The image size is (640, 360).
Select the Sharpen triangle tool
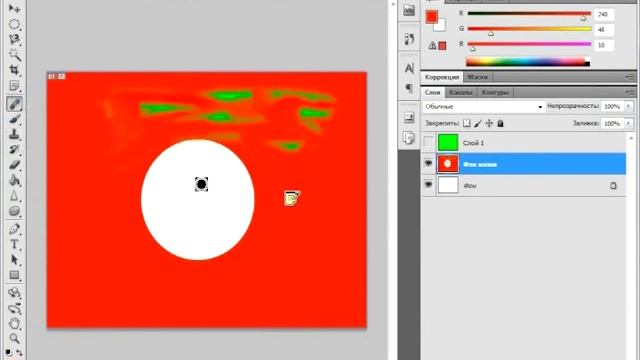(14, 196)
